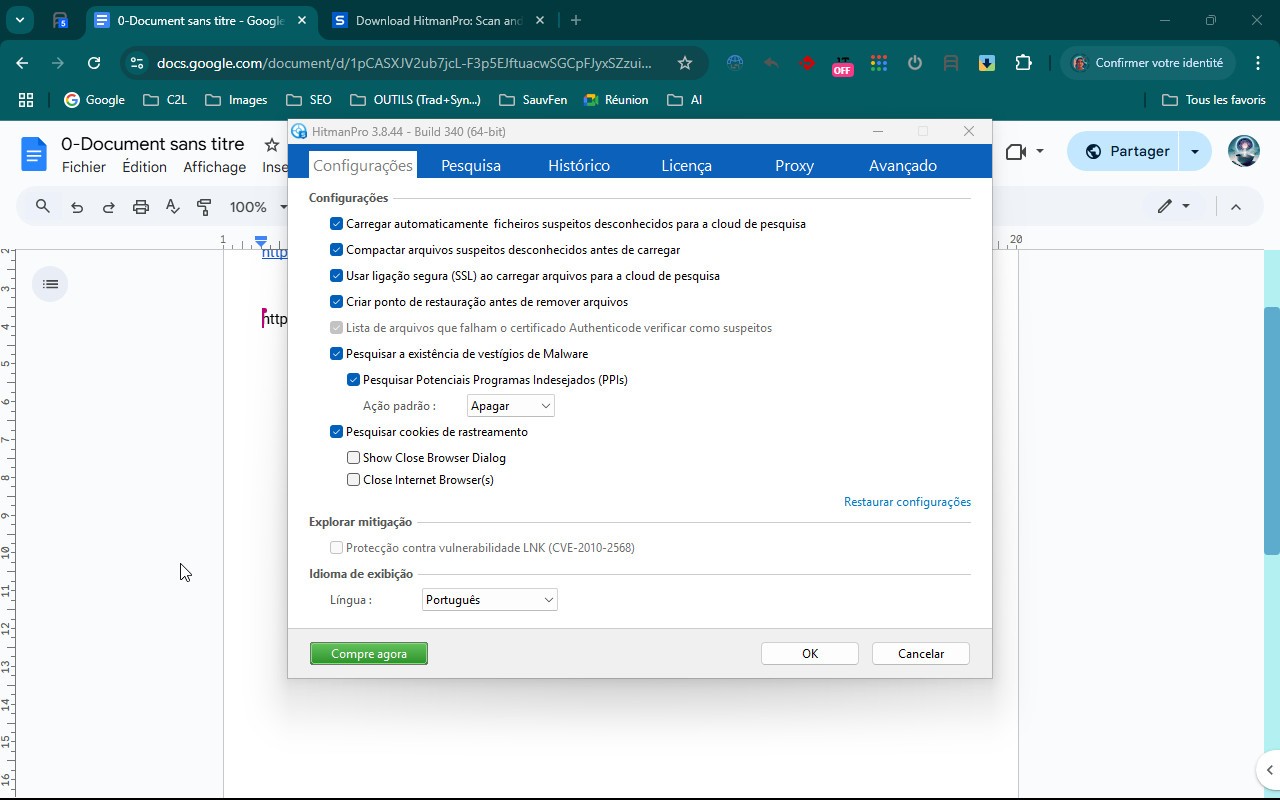
Task: Expand the Língua Português dropdown
Action: click(489, 600)
